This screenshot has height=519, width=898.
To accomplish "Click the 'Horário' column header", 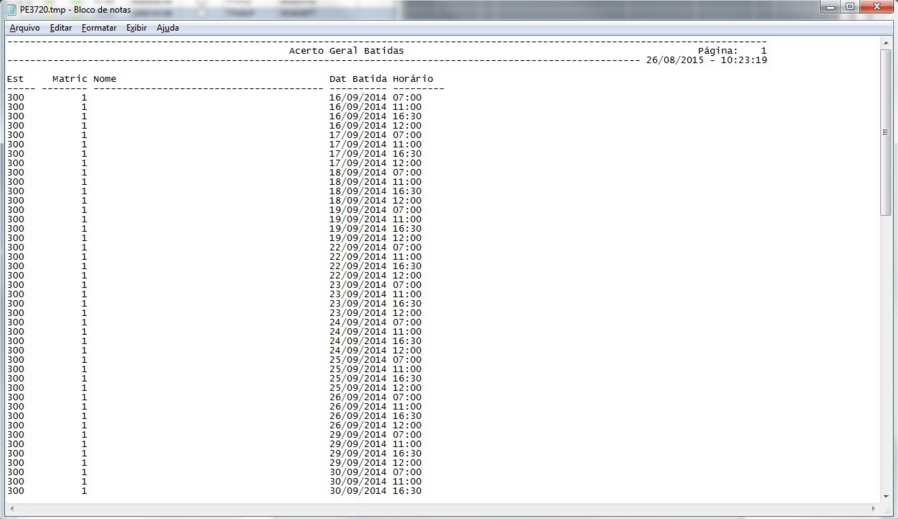I will (x=413, y=78).
